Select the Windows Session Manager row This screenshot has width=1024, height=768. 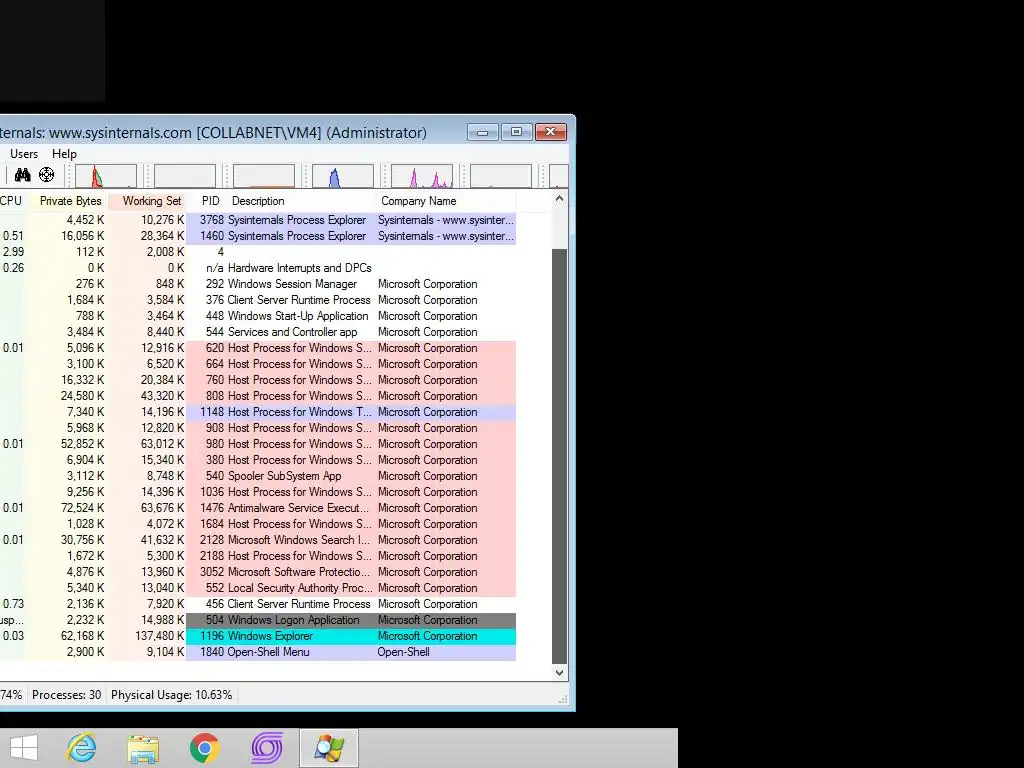pyautogui.click(x=258, y=284)
